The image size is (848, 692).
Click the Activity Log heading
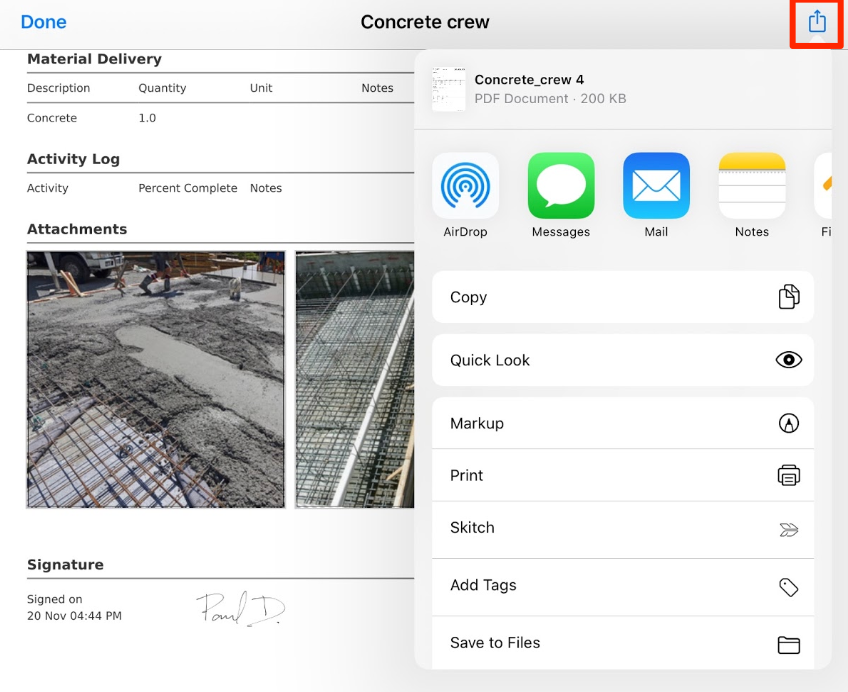coord(73,159)
